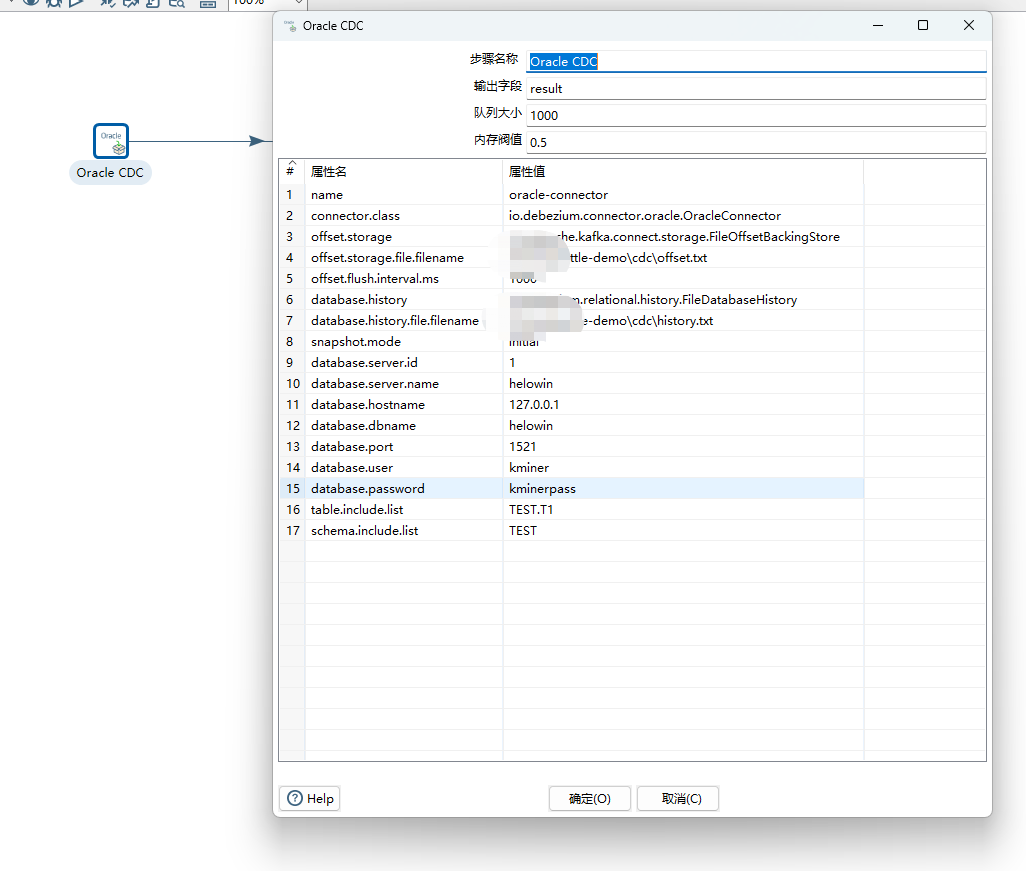Image resolution: width=1026 pixels, height=871 pixels.
Task: Select the database.dbname property cell
Action: (404, 425)
